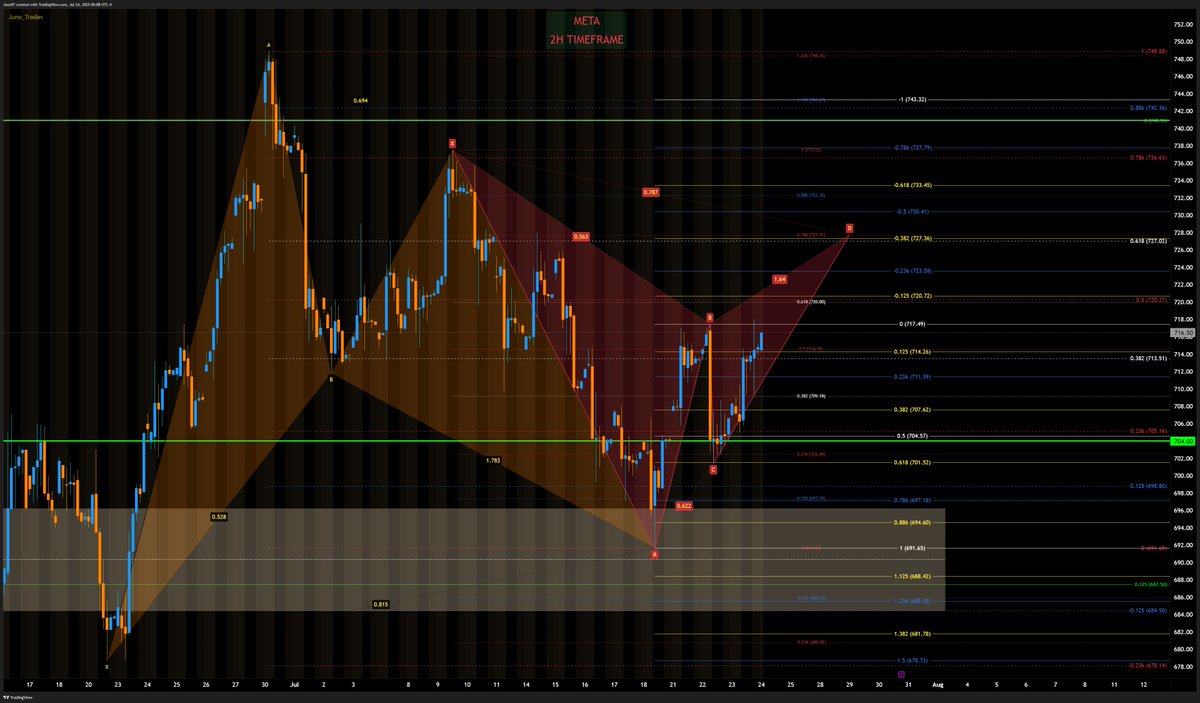Click the -0.5 (730.41) fib level label
The width and height of the screenshot is (1200, 703).
tap(914, 211)
